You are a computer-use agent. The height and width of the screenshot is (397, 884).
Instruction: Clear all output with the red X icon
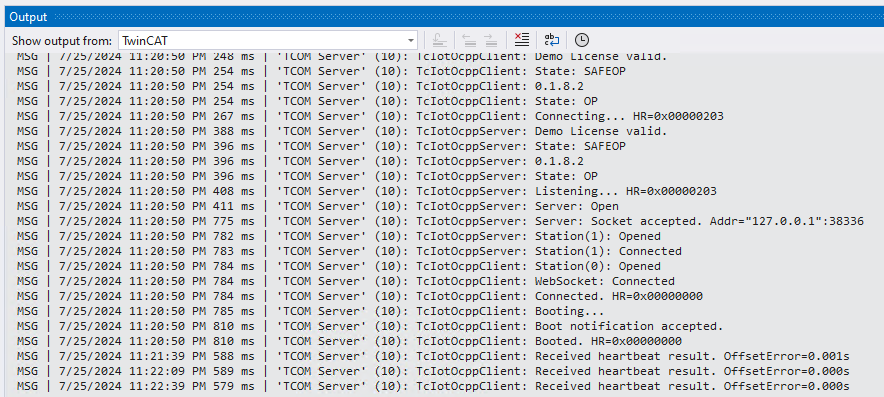pyautogui.click(x=522, y=40)
